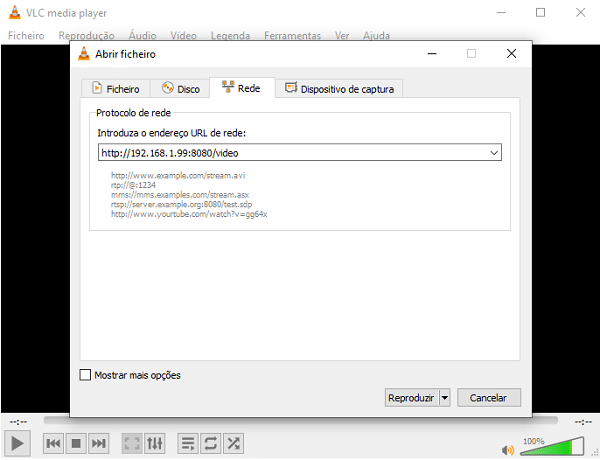Close the VLC media player main window
600x460 pixels.
click(580, 13)
